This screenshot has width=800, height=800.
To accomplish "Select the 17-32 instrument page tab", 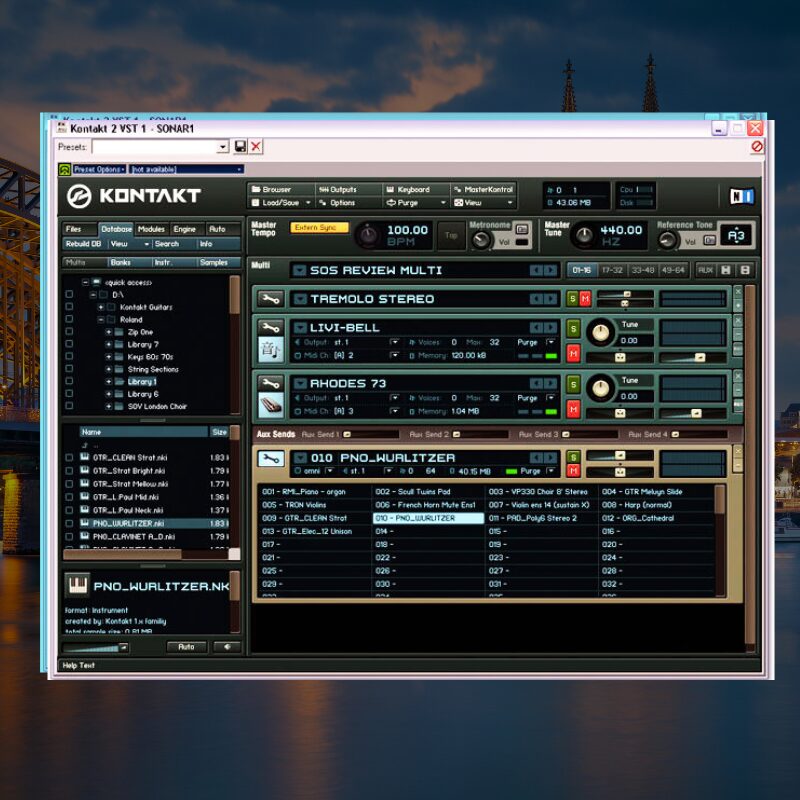I will (x=612, y=270).
